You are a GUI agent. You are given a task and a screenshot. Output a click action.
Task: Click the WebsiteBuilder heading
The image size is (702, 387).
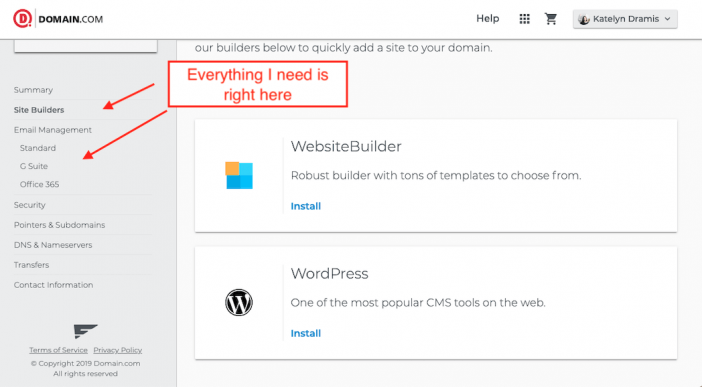(346, 146)
